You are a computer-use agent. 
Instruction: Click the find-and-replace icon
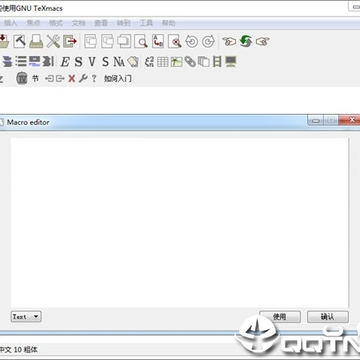click(x=158, y=41)
